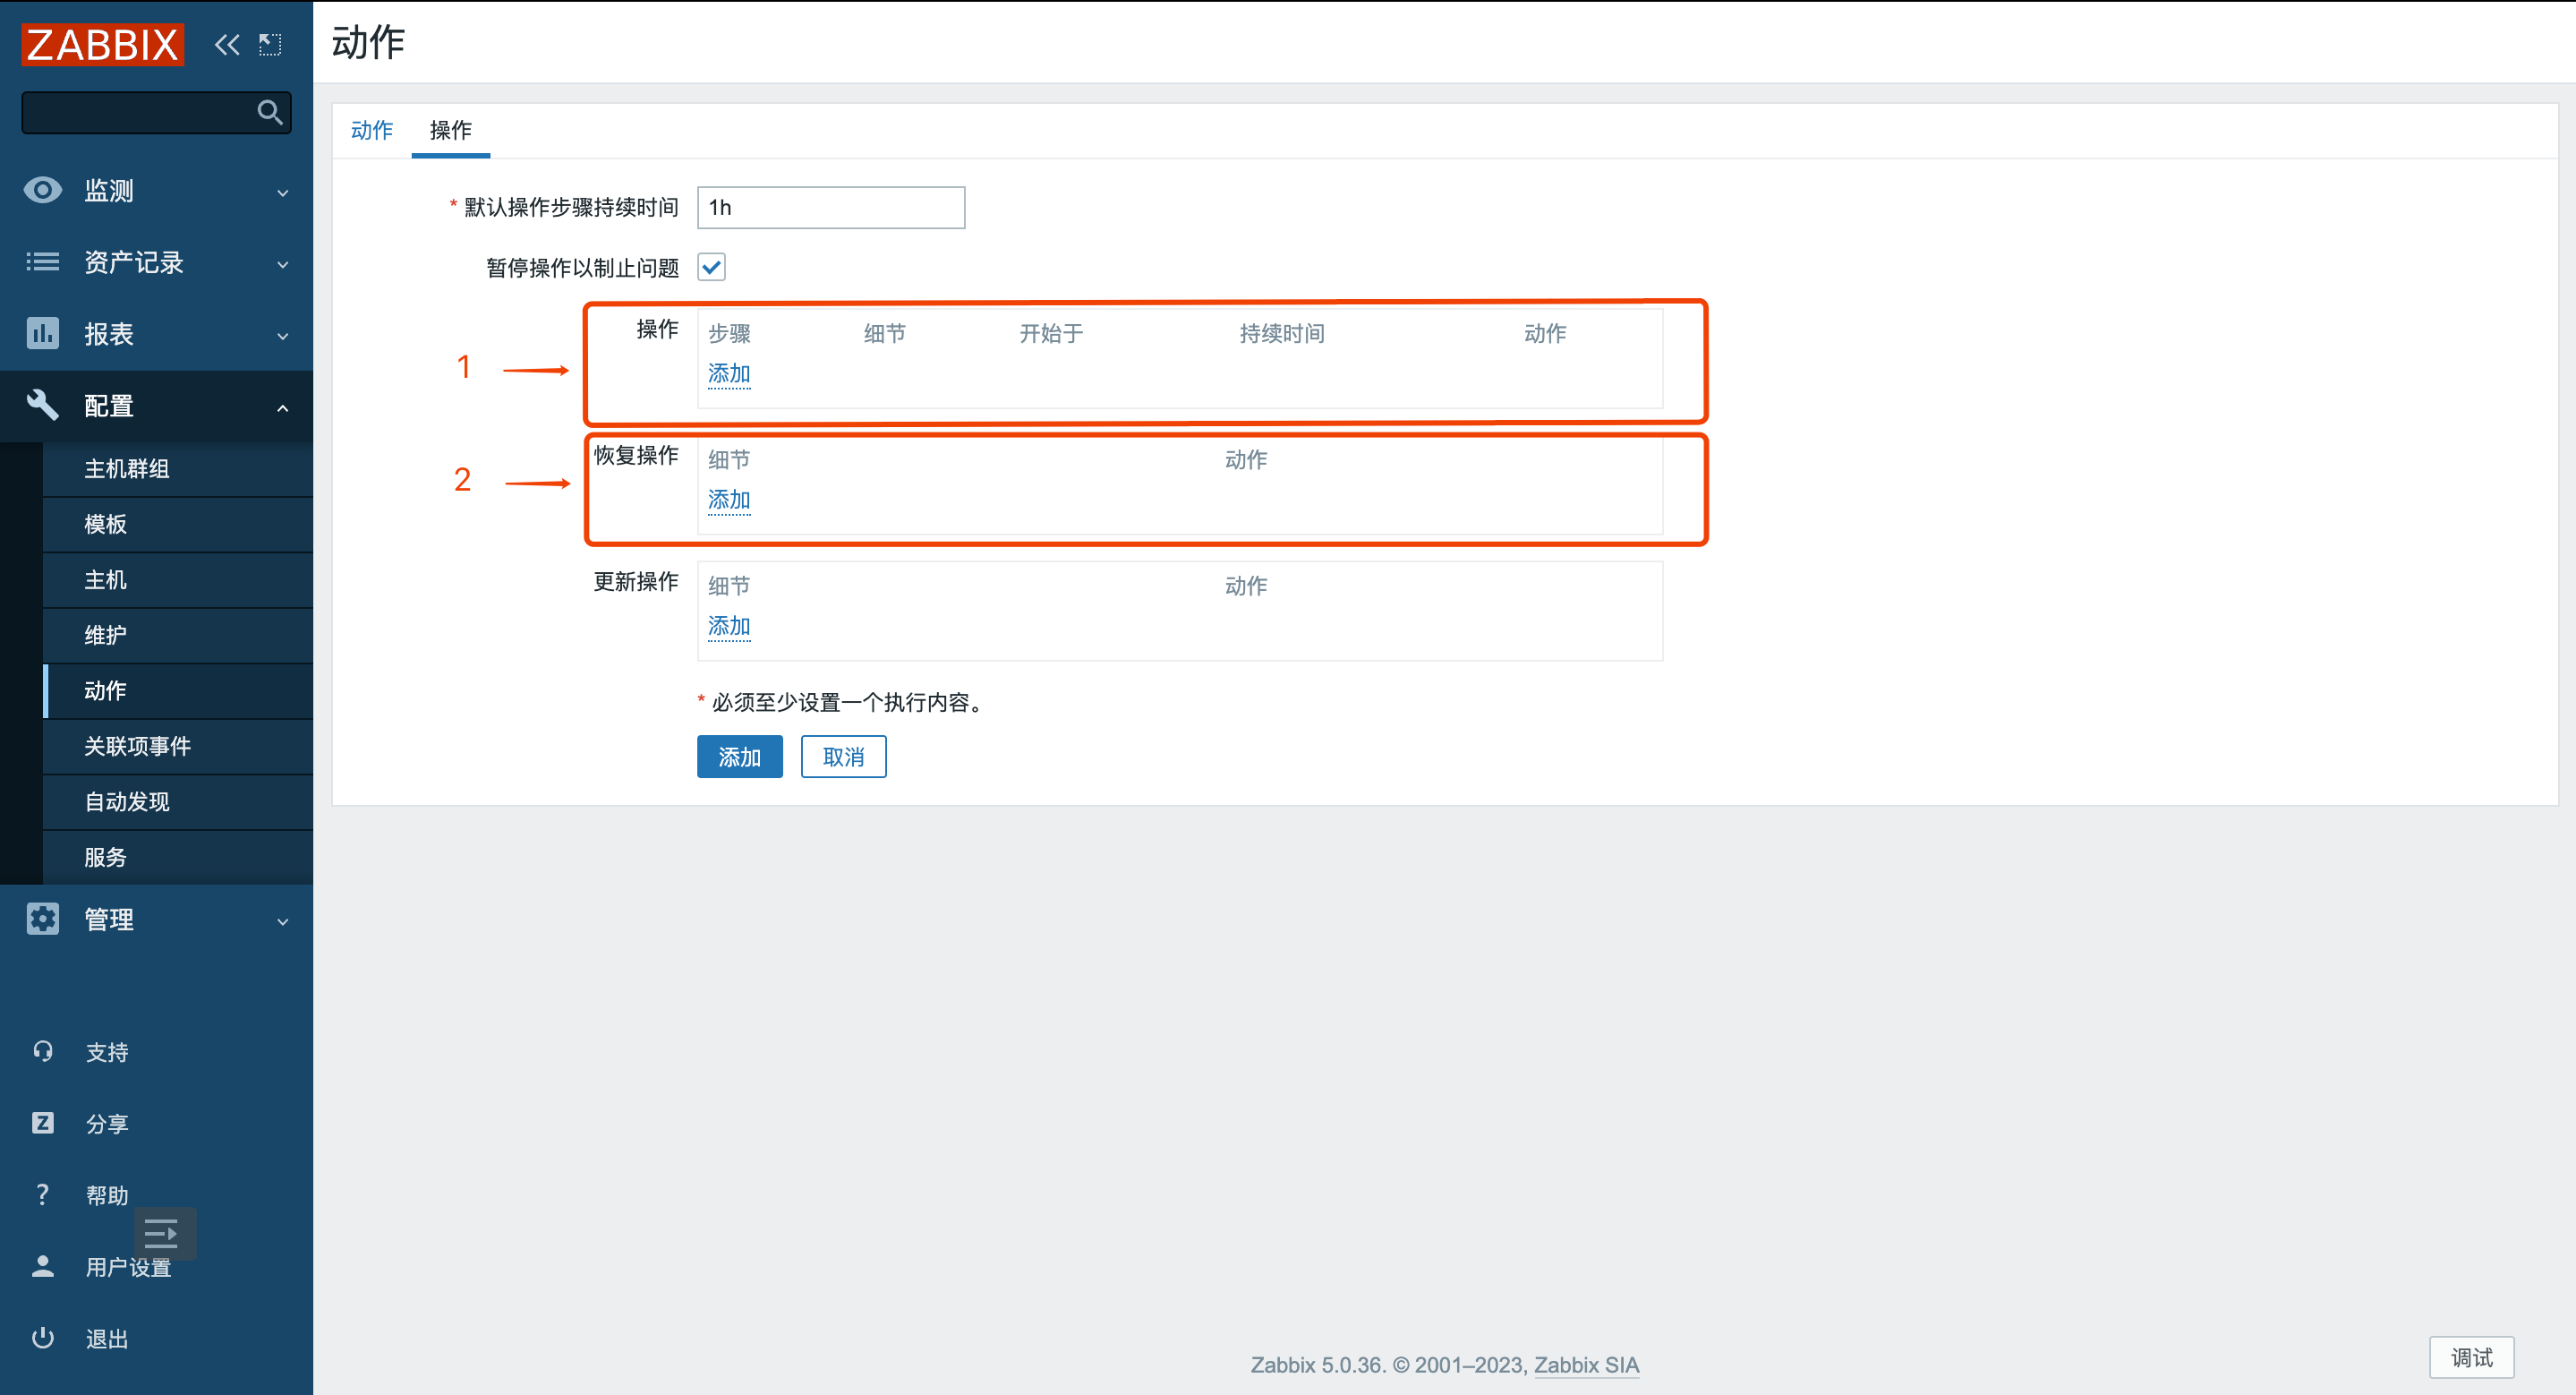Click the kiosk mode sidebar icon
2576x1395 pixels.
(270, 45)
